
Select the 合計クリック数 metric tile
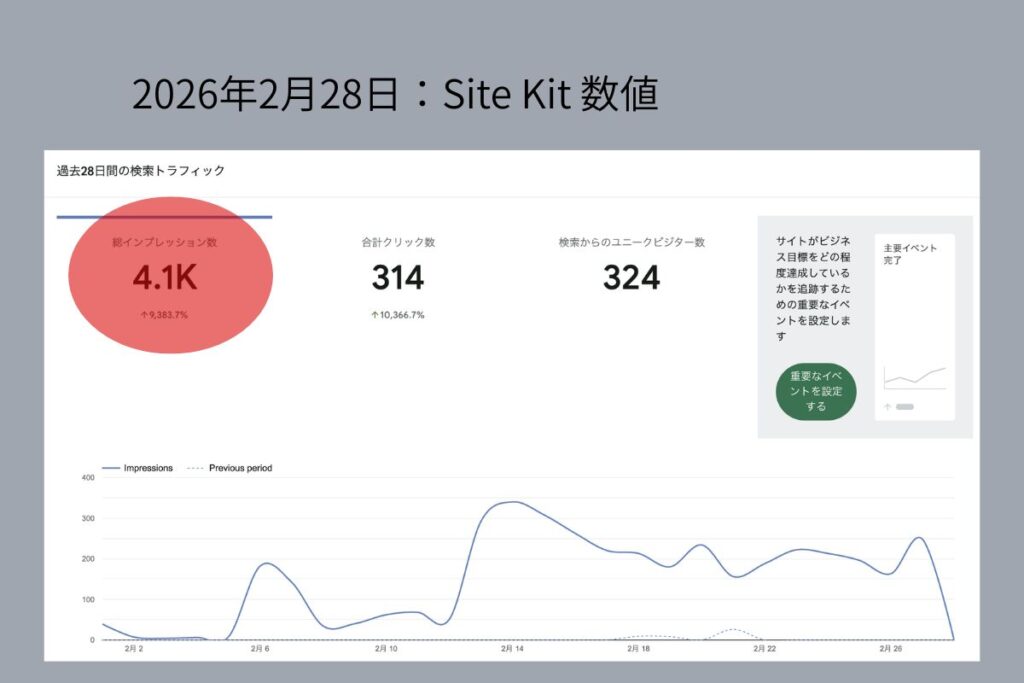[398, 277]
